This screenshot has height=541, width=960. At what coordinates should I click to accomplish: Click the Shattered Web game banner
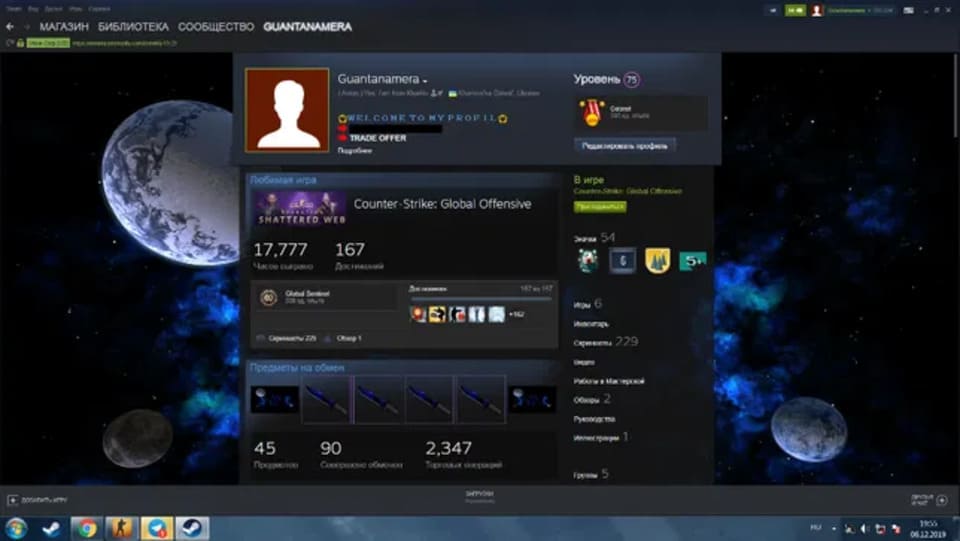[300, 208]
